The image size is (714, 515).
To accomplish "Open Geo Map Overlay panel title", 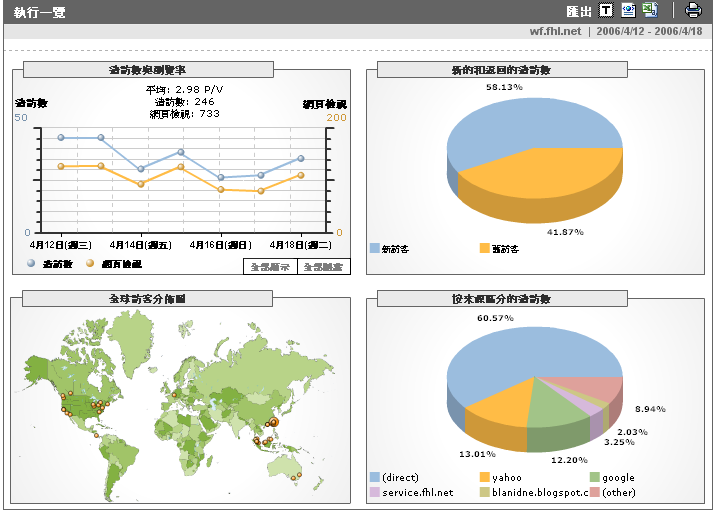I will tap(147, 299).
